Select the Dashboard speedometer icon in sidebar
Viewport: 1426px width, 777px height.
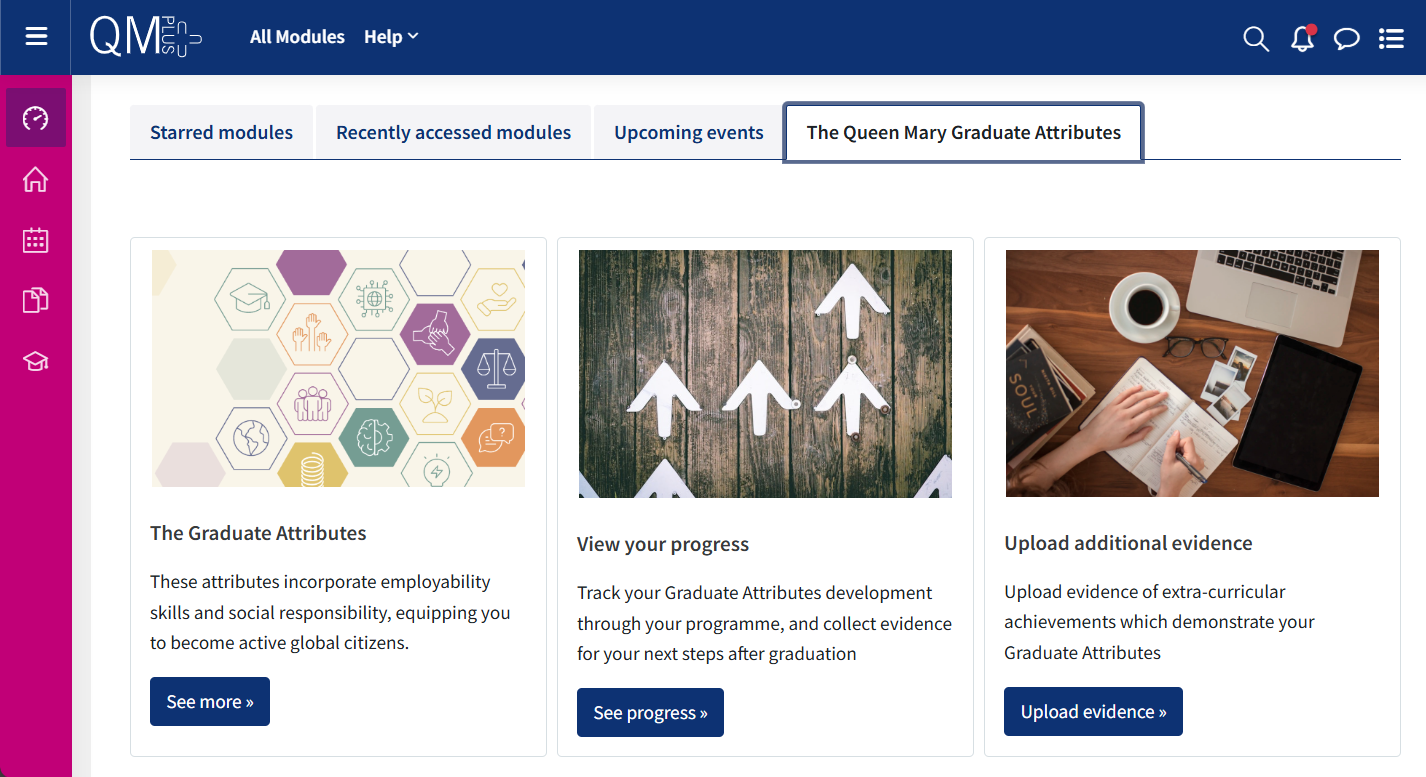[x=35, y=117]
